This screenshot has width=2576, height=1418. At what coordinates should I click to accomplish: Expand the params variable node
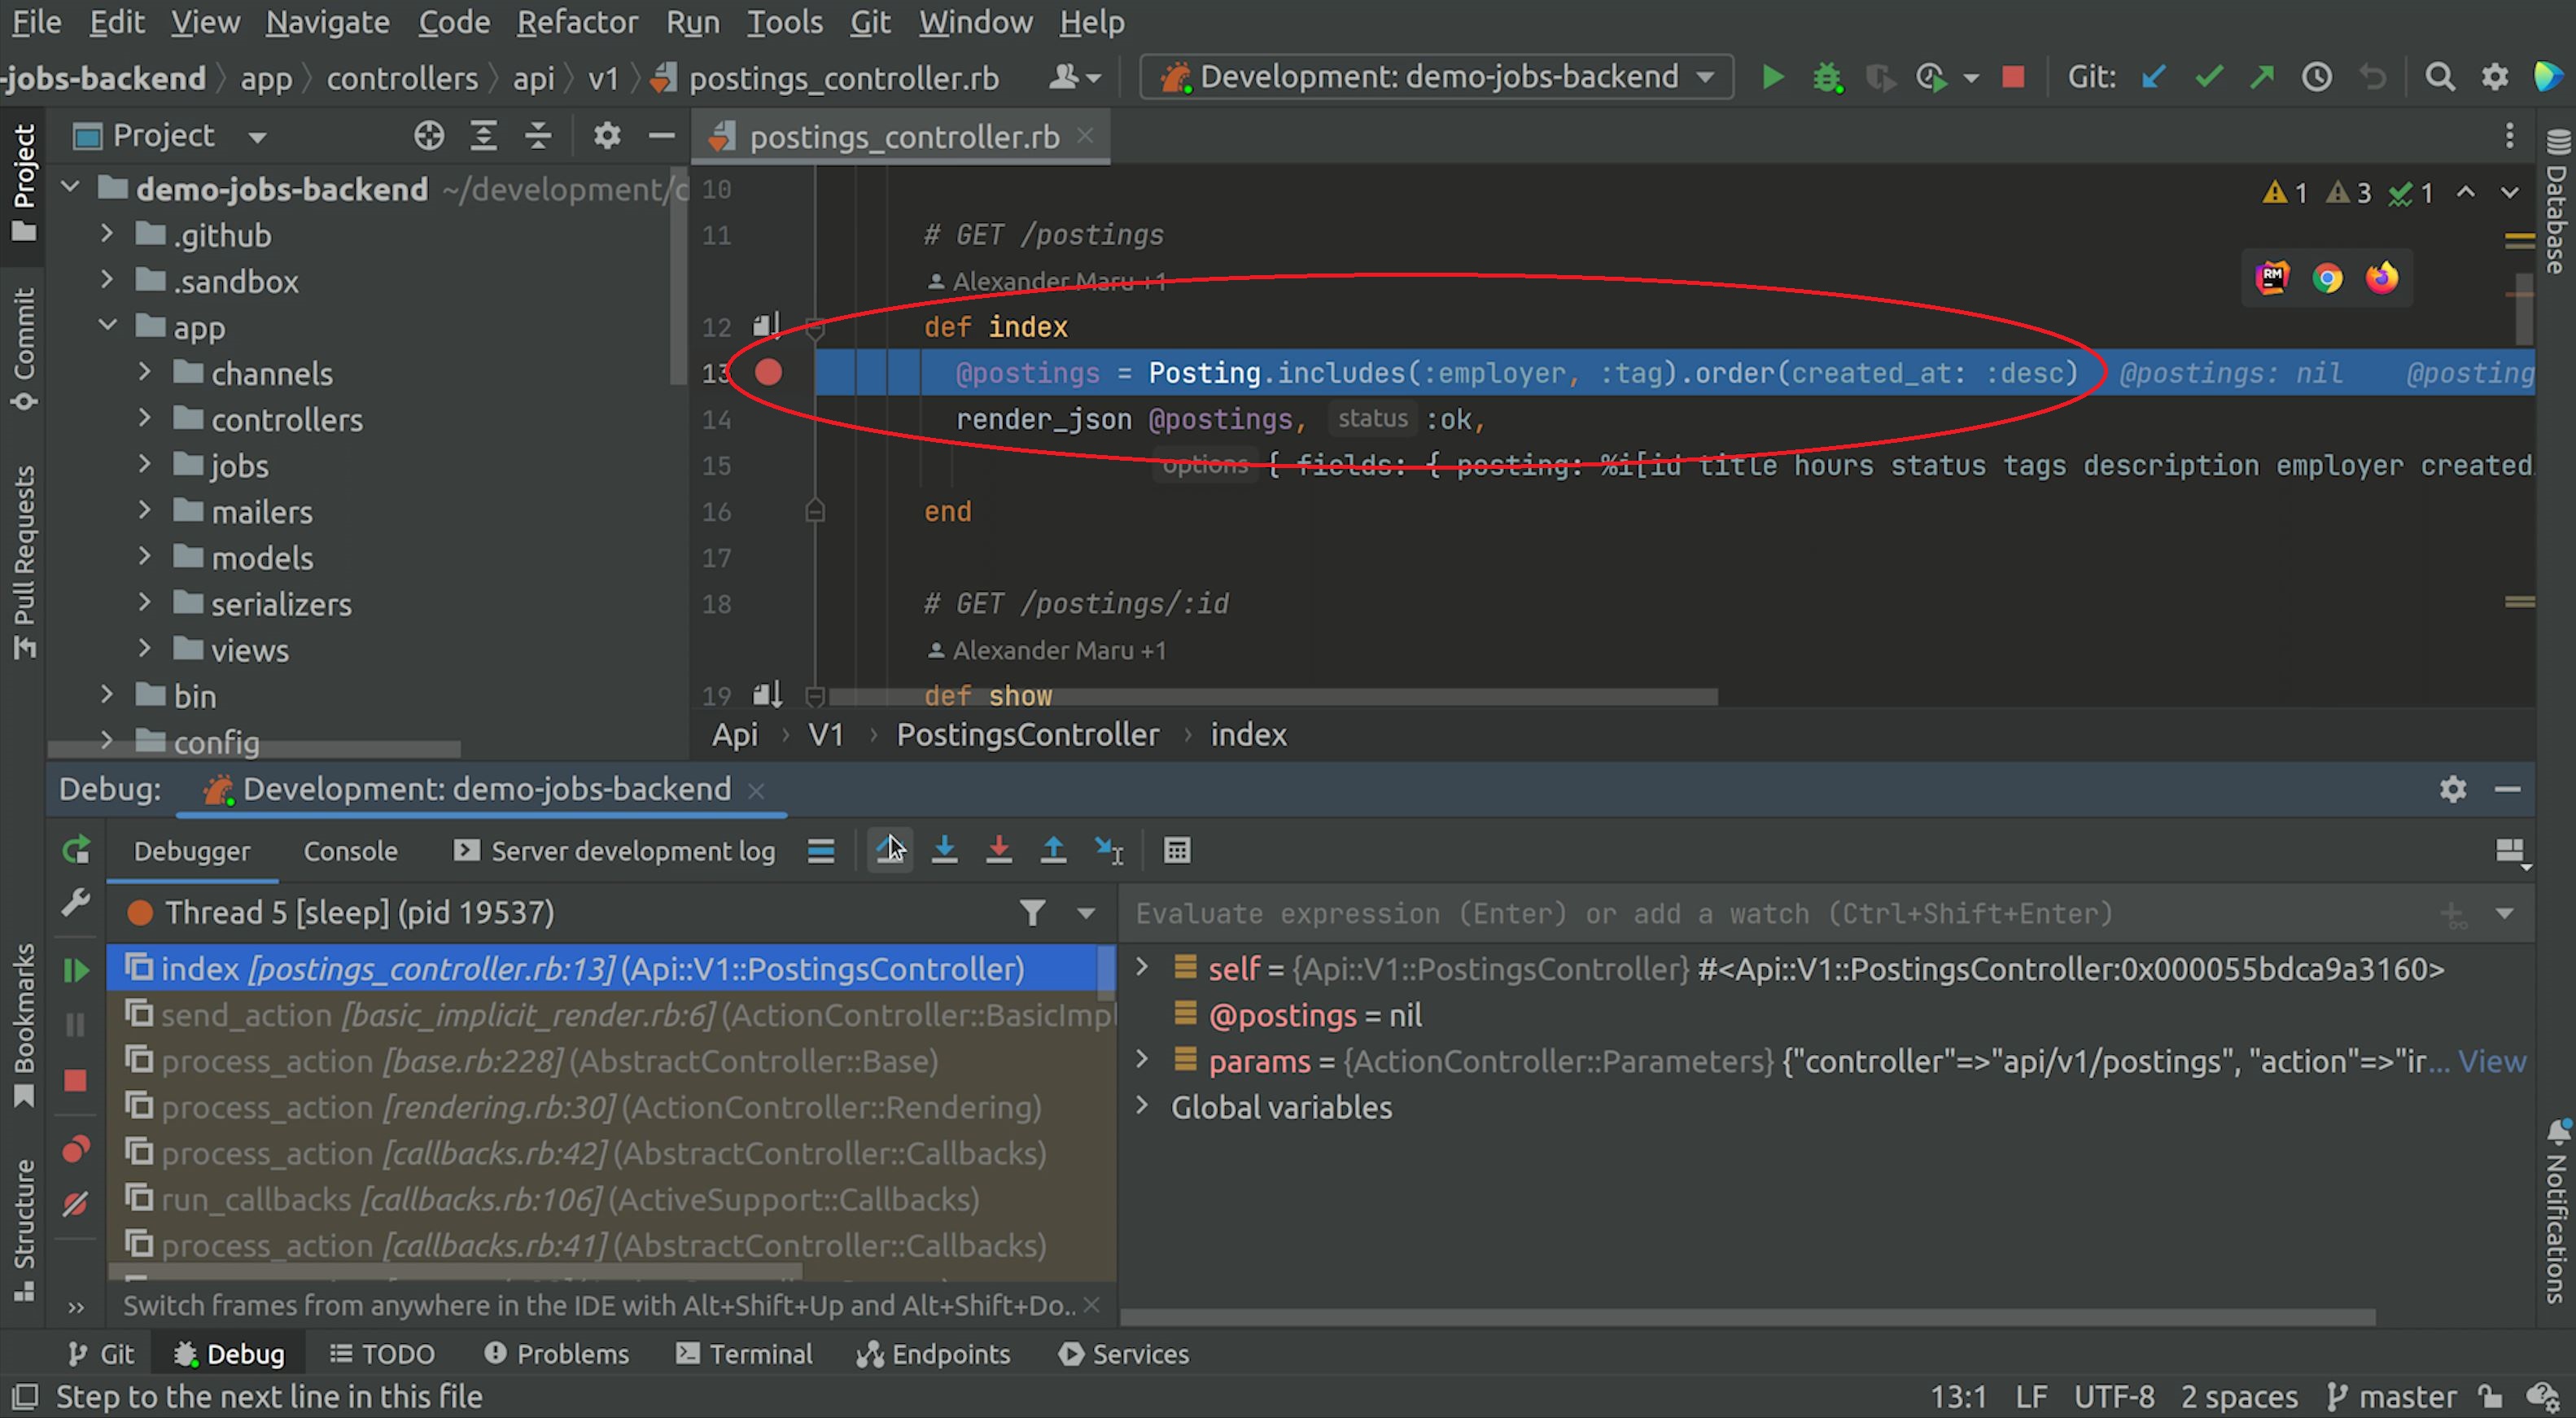tap(1142, 1060)
